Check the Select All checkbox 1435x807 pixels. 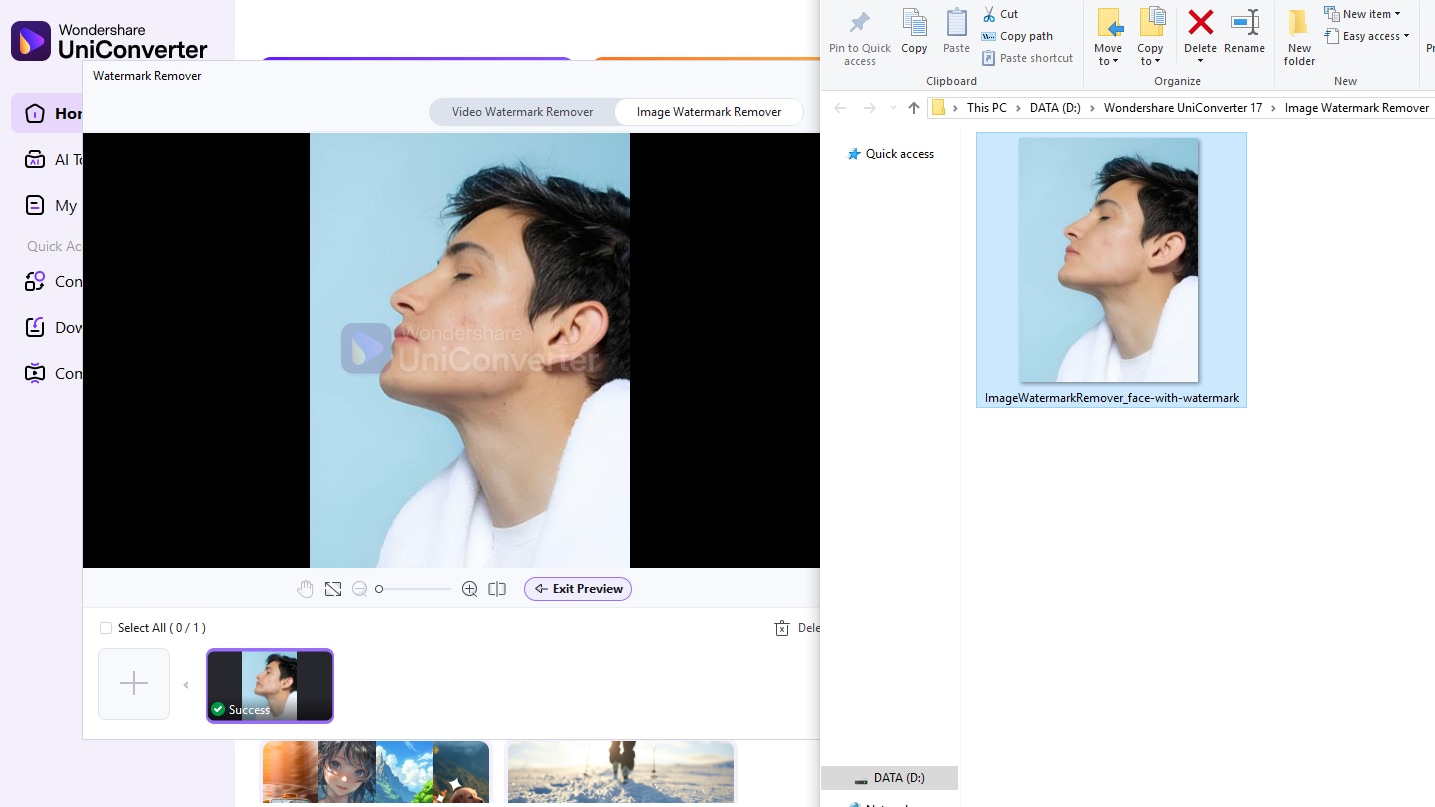pyautogui.click(x=106, y=628)
